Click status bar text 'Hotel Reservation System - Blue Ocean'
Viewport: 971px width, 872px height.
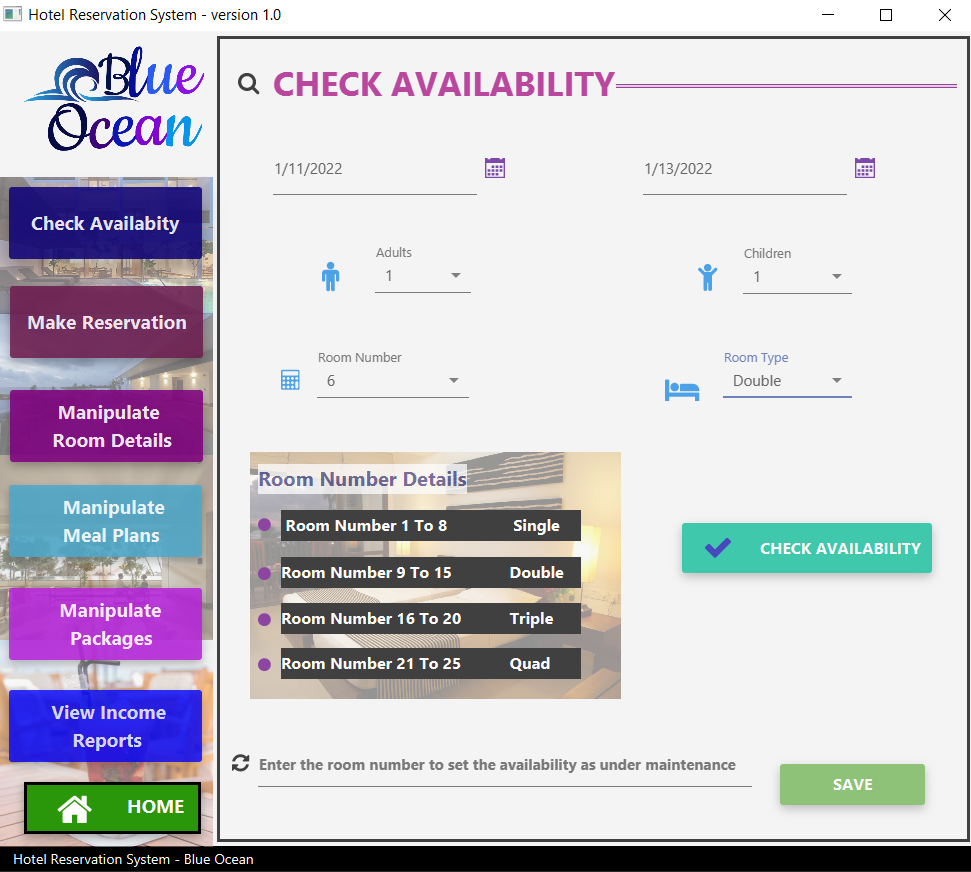tap(133, 860)
